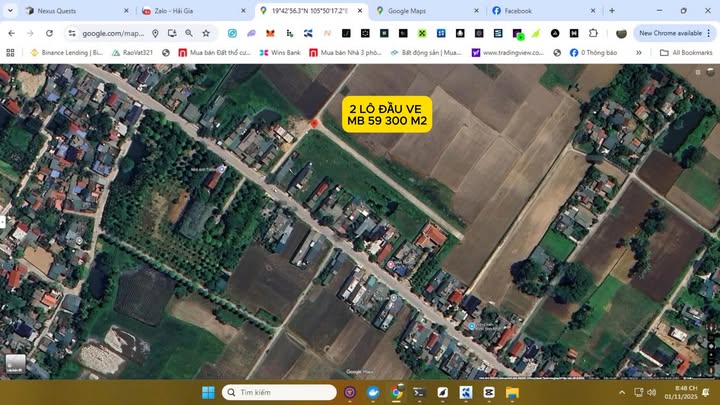Open the Bất động sản bookmark

(426, 53)
